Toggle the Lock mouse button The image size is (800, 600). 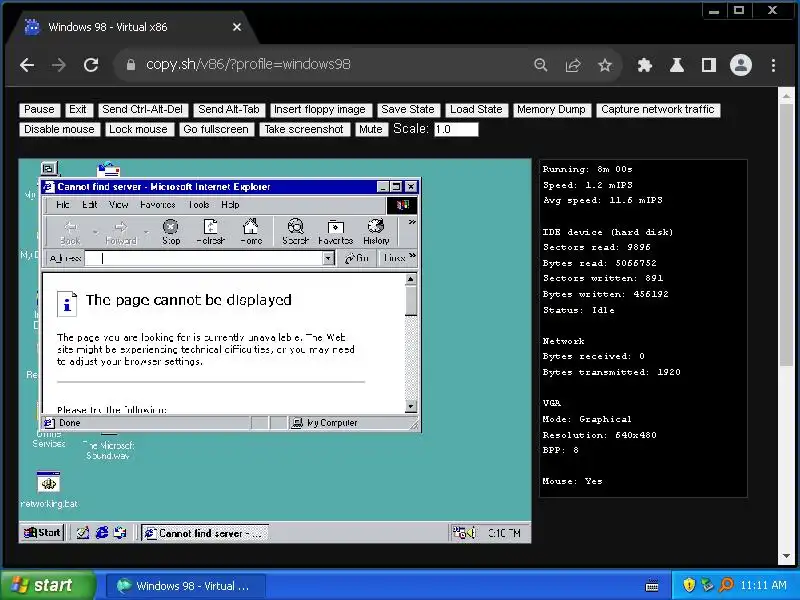139,130
